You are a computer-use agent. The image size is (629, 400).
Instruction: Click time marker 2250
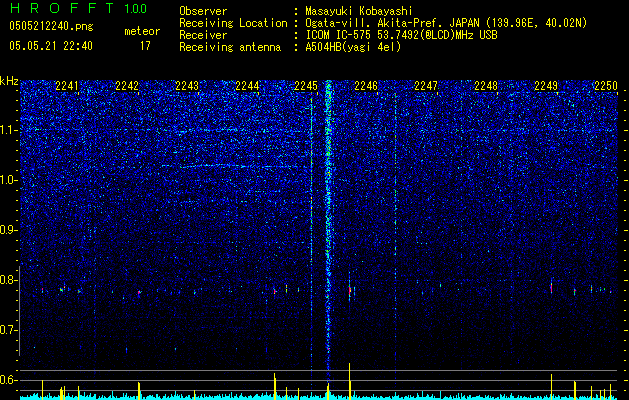(x=606, y=85)
